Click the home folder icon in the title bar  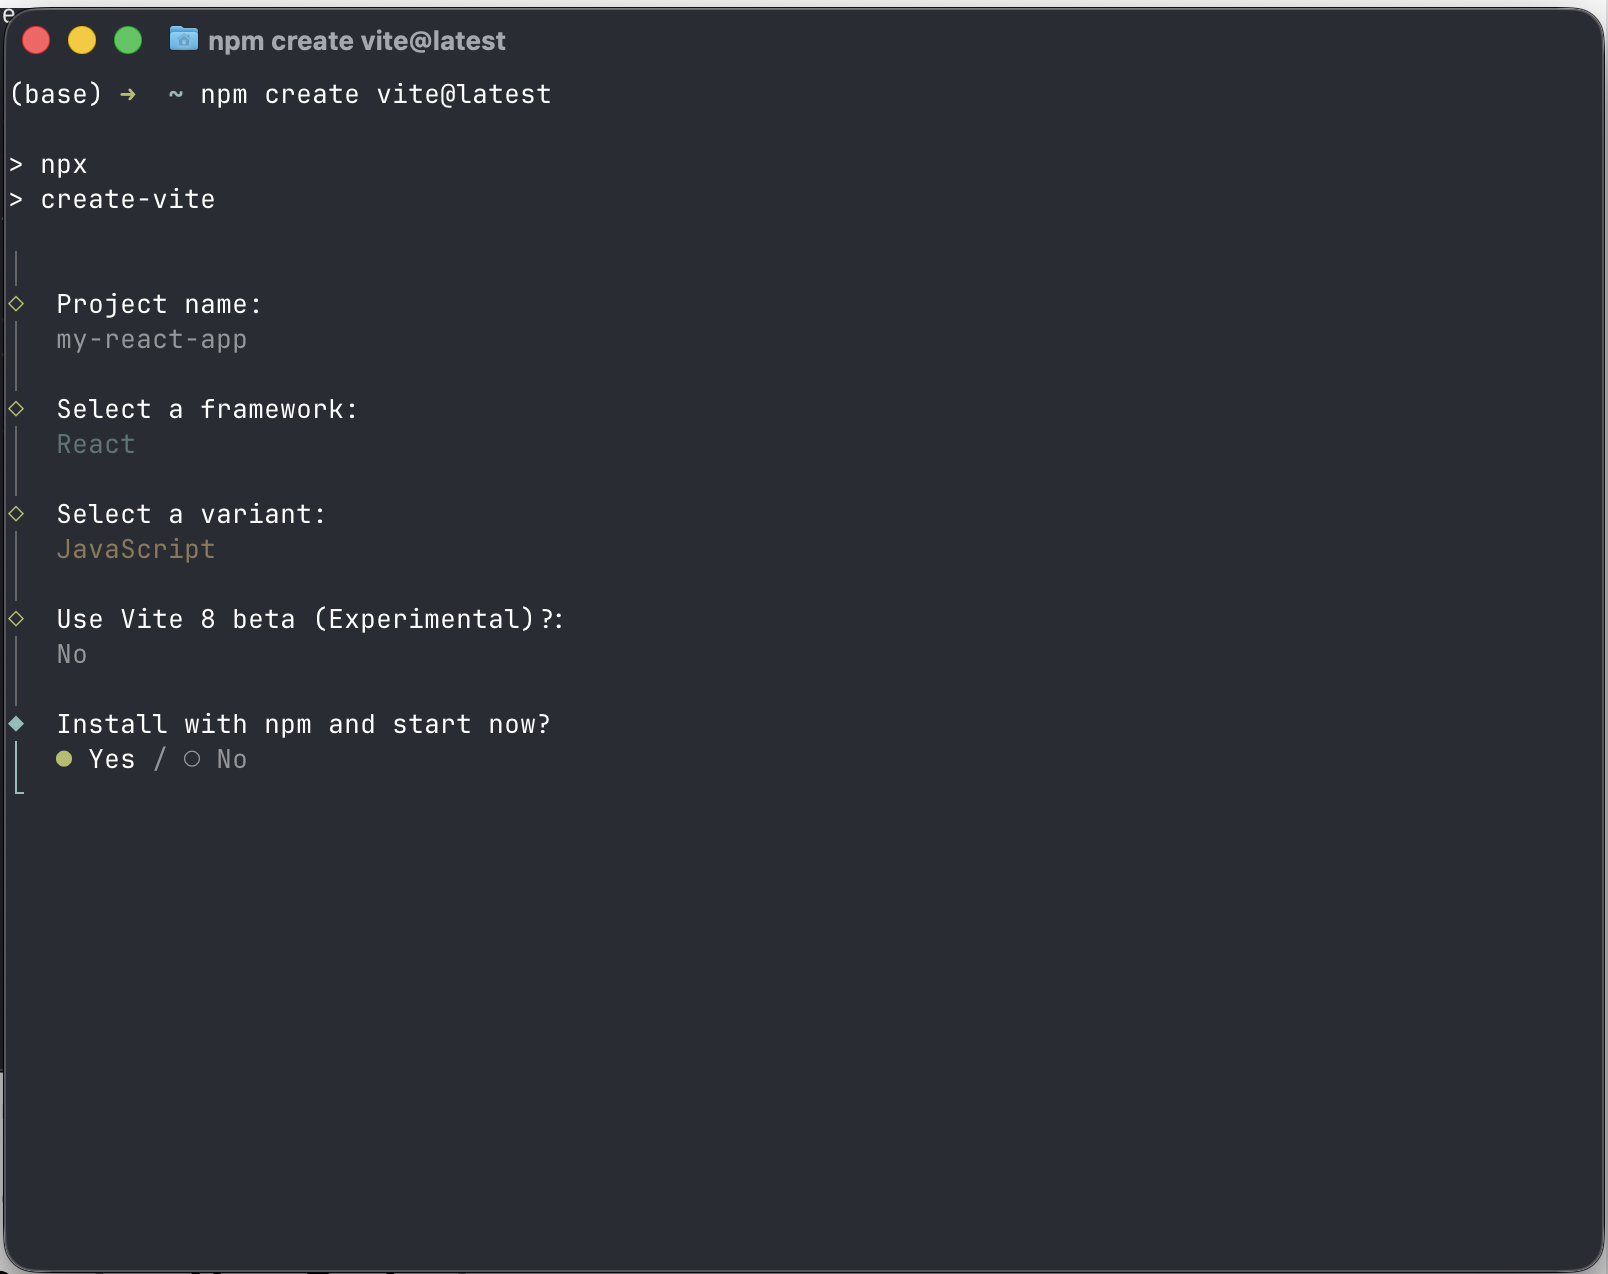183,40
